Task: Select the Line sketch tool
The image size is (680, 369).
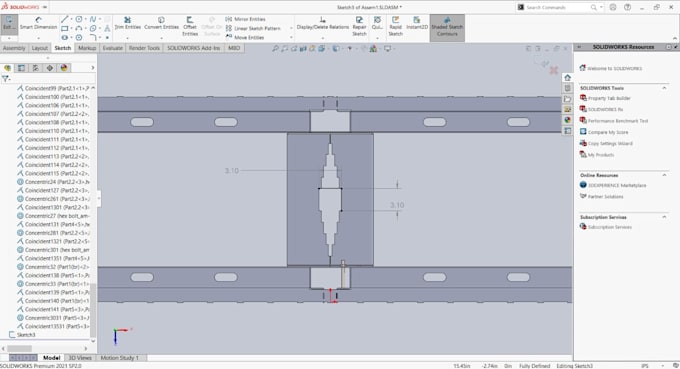Action: tap(65, 19)
